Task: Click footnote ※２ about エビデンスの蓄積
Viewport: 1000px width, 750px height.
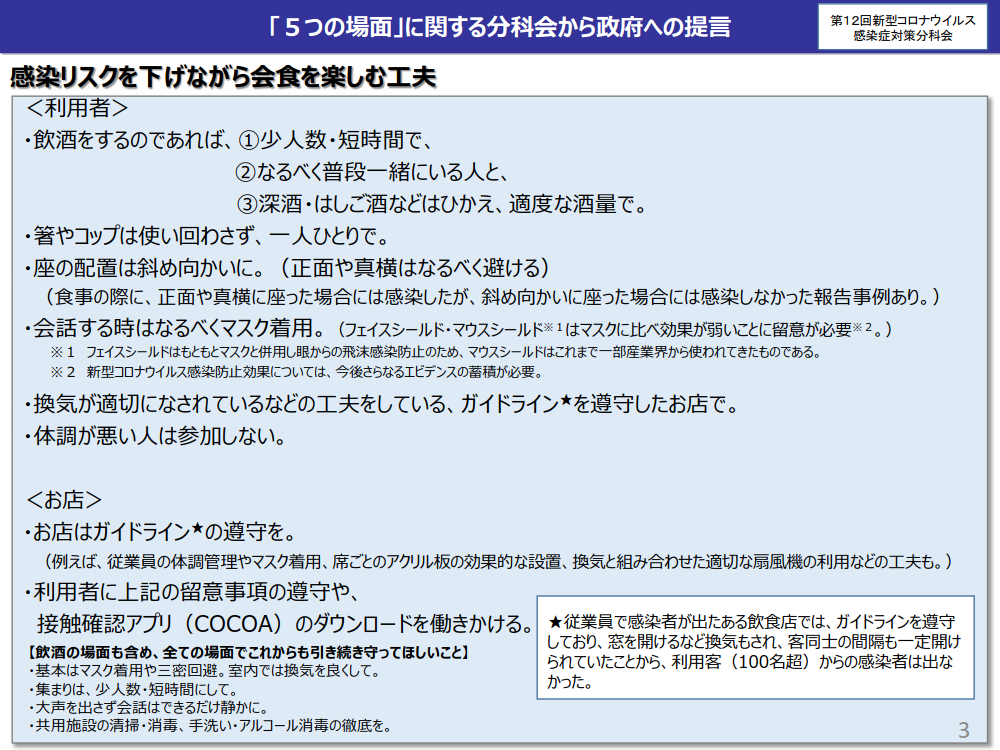Action: (297, 372)
